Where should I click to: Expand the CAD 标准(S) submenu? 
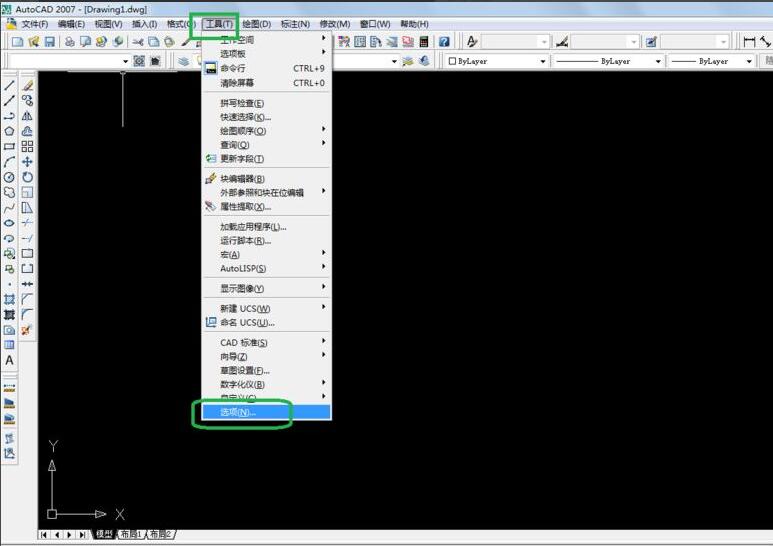pos(267,342)
